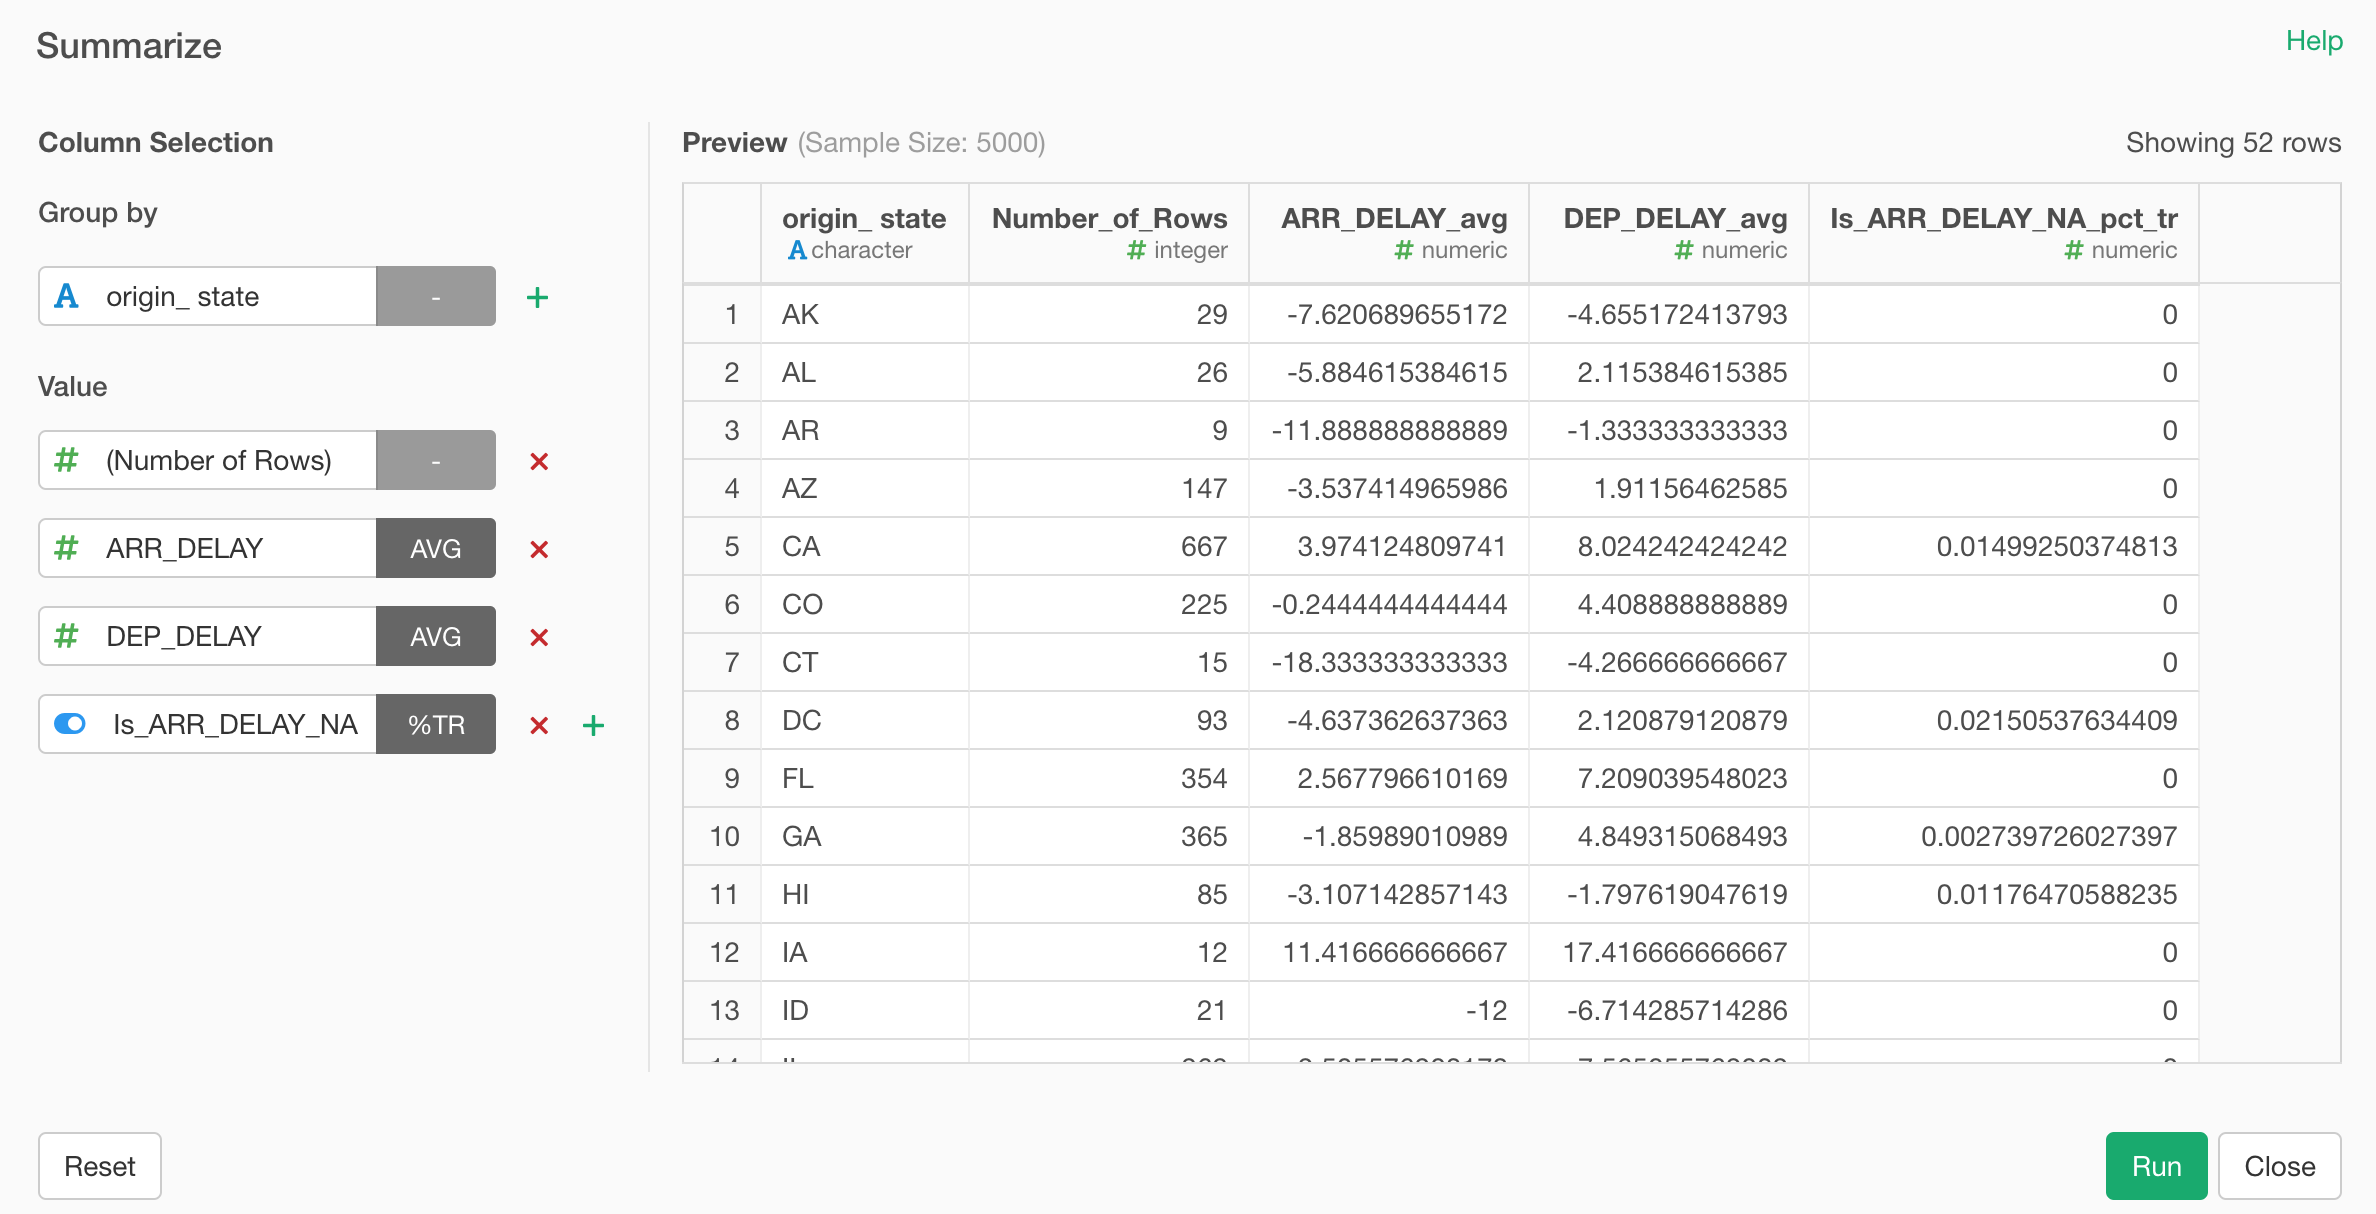2376x1214 pixels.
Task: Open function dropdown for origin_state group
Action: click(435, 297)
